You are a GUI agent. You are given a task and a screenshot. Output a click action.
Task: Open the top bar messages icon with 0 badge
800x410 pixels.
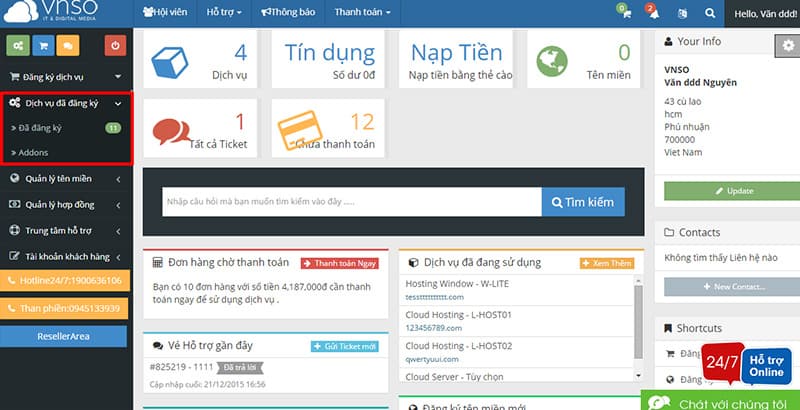pos(627,14)
